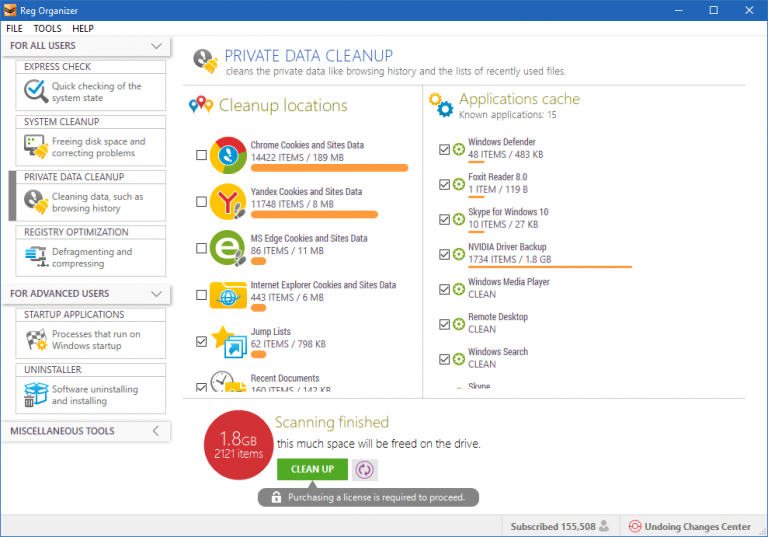The image size is (768, 537).
Task: Click the Yandex Cookies browser icon
Action: tap(228, 201)
